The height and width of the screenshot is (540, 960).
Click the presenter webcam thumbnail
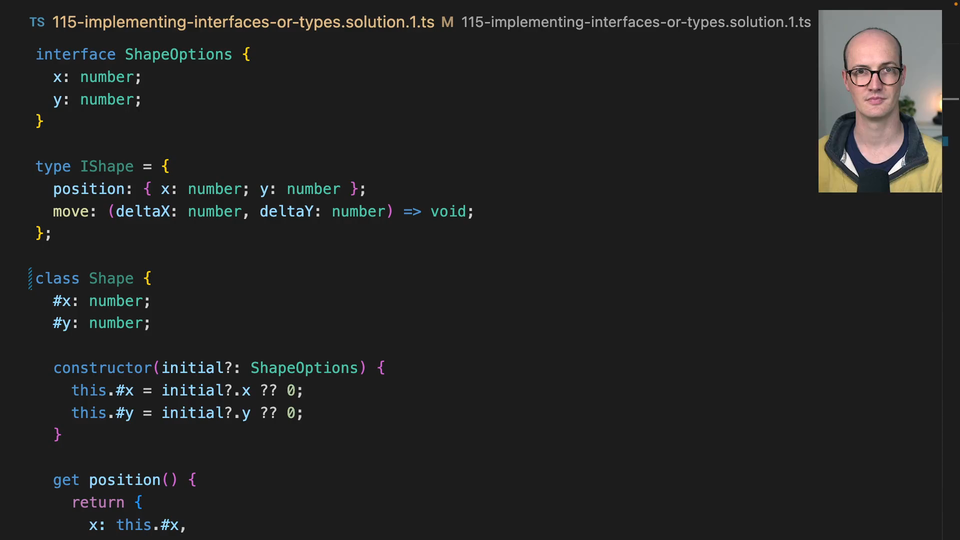pos(879,101)
